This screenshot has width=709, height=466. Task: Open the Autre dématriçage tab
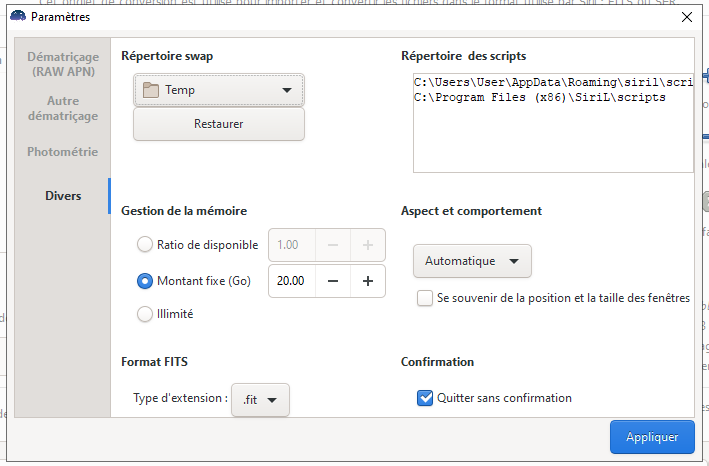[x=62, y=108]
